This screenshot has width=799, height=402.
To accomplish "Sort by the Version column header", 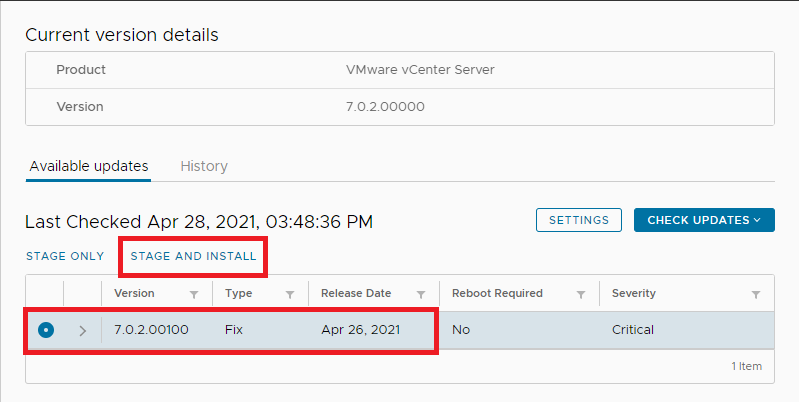I will coord(134,294).
